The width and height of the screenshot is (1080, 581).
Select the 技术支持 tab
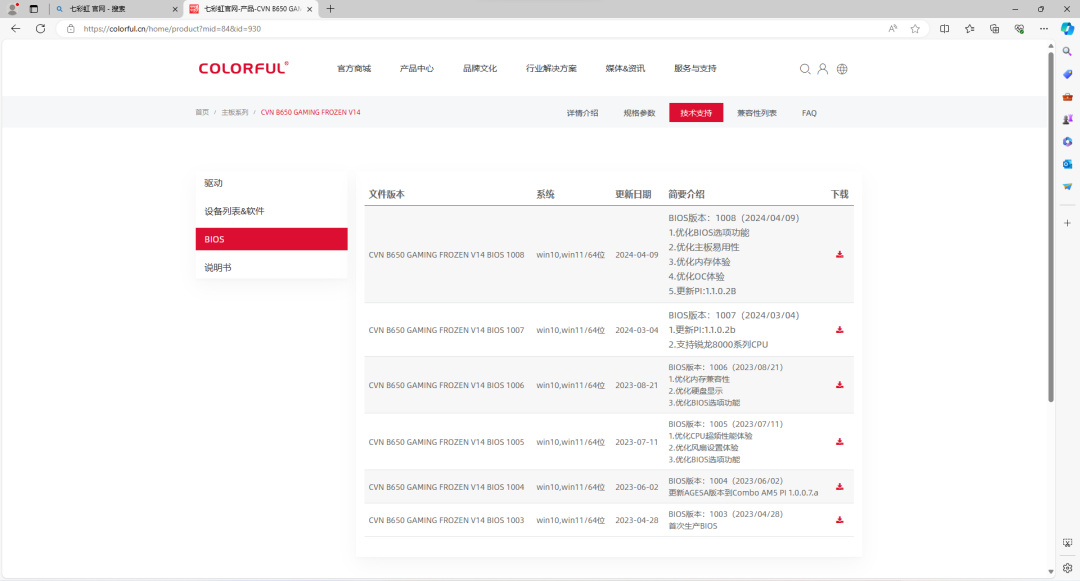696,113
